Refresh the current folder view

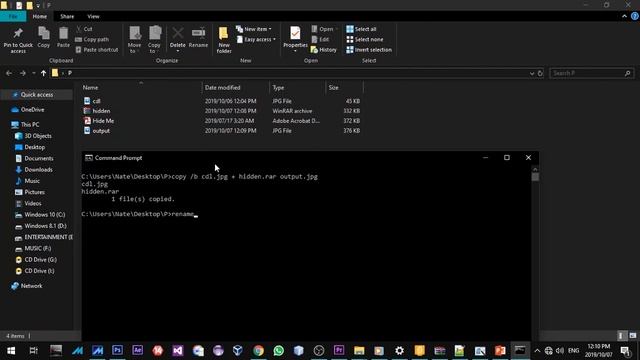(540, 73)
